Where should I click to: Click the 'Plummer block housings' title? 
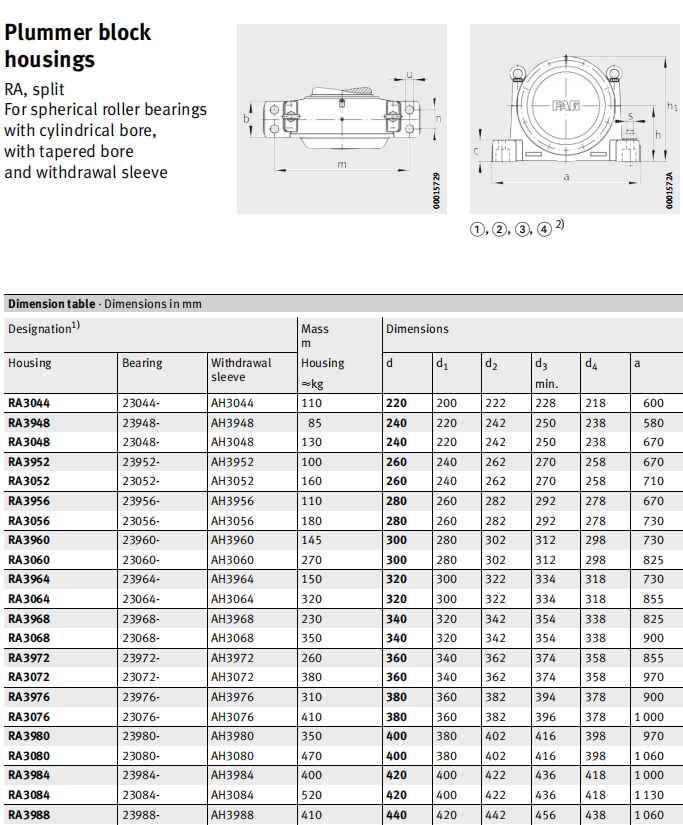point(77,46)
